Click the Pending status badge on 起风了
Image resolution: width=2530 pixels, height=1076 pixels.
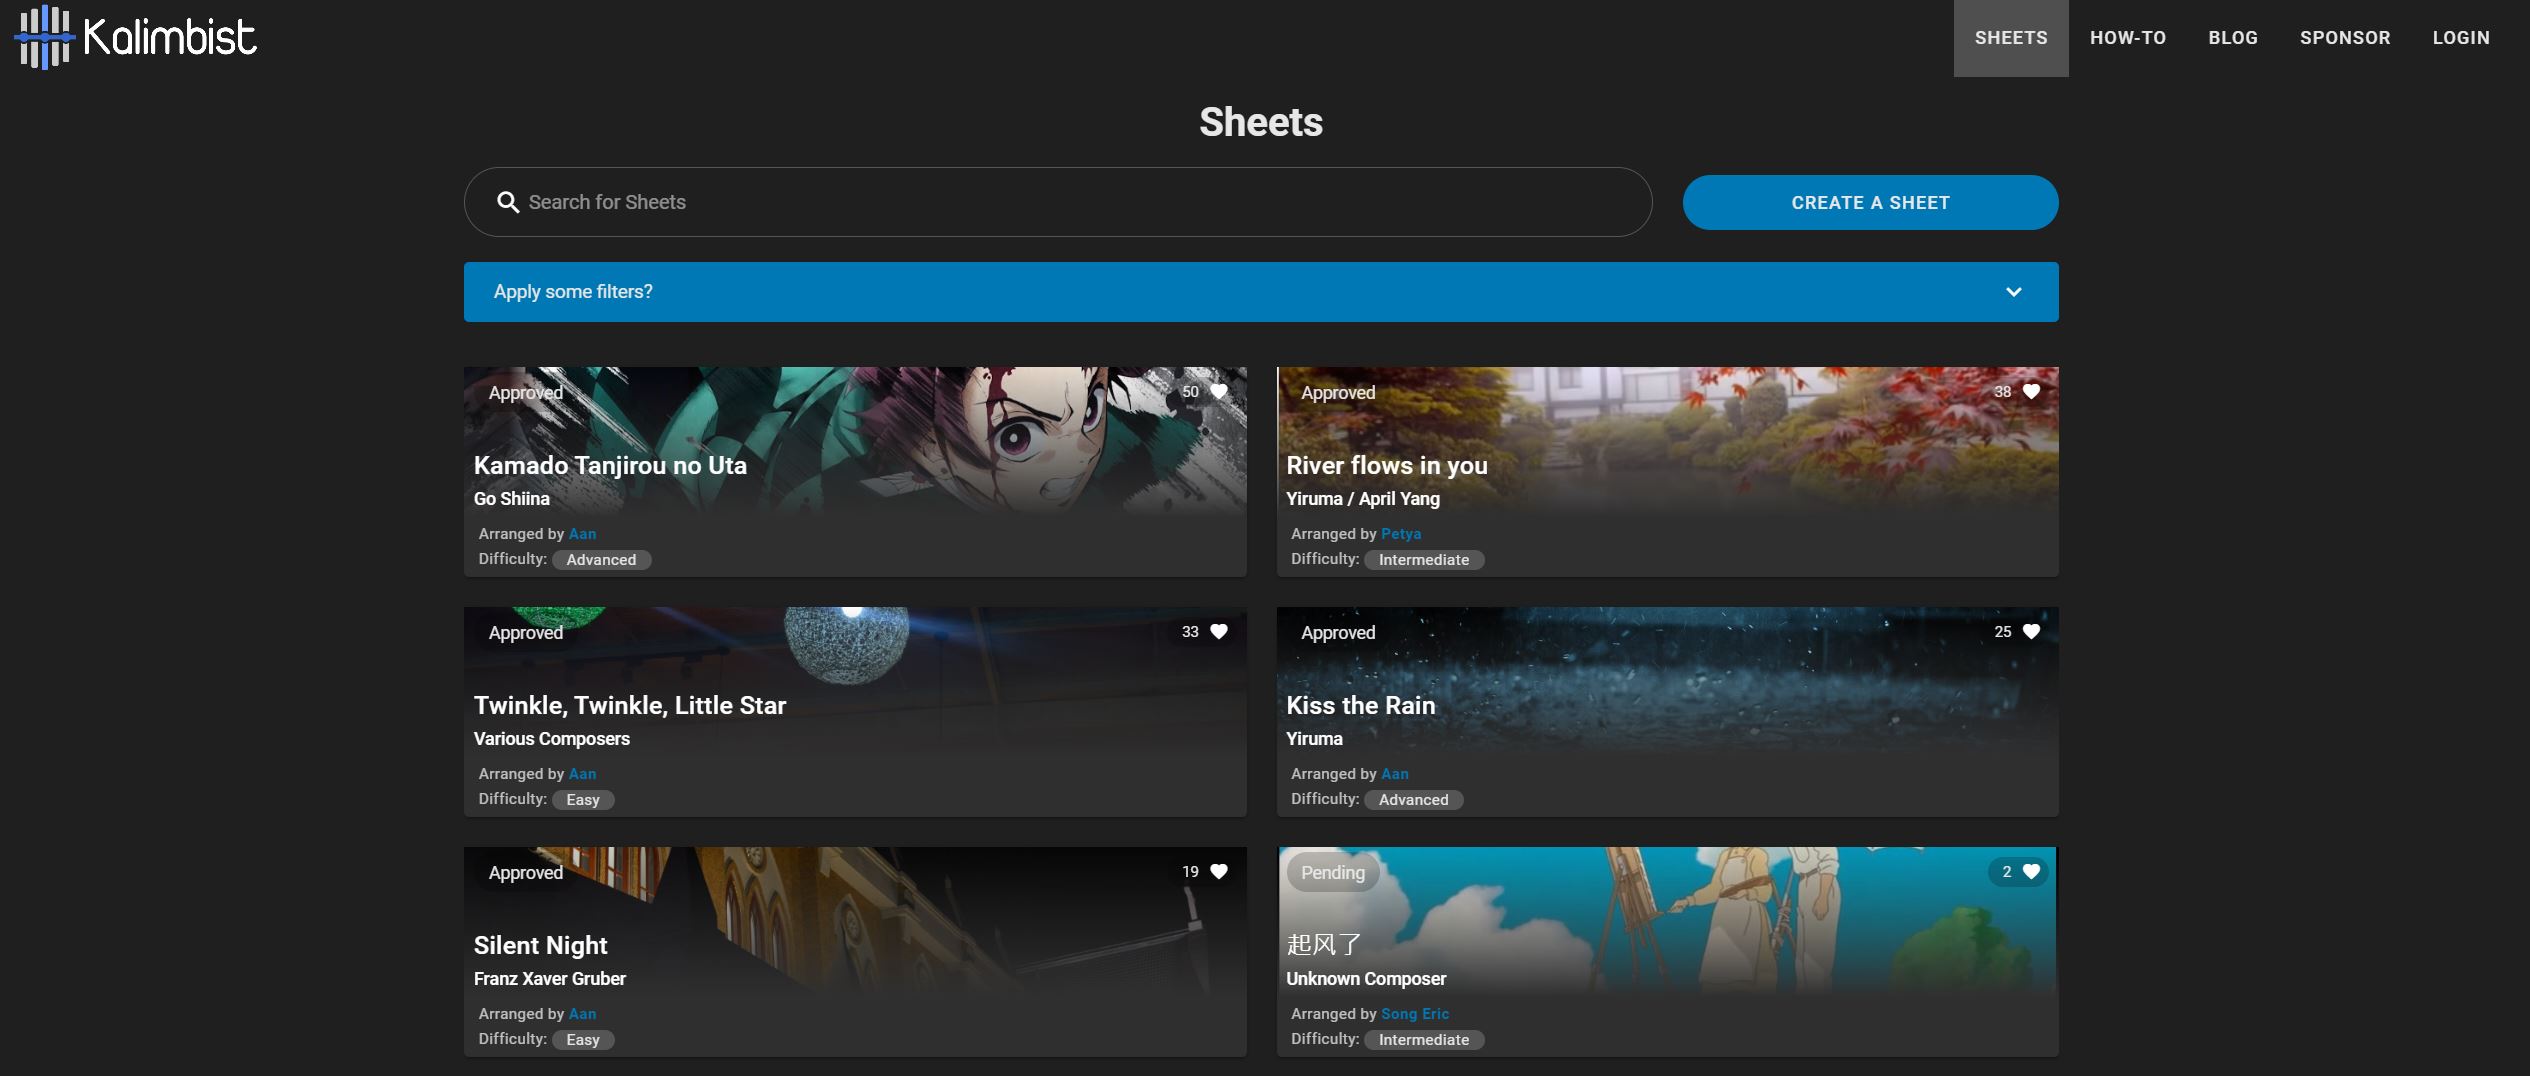(1332, 872)
